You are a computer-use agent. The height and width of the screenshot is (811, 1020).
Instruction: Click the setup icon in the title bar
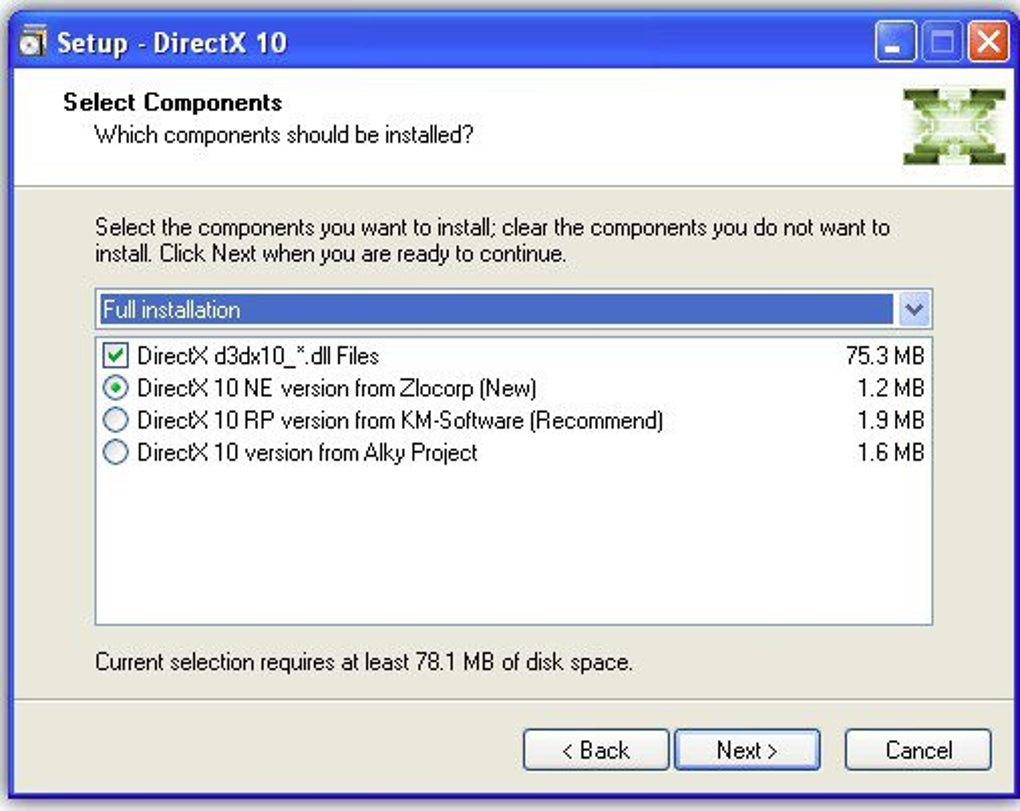[x=34, y=43]
